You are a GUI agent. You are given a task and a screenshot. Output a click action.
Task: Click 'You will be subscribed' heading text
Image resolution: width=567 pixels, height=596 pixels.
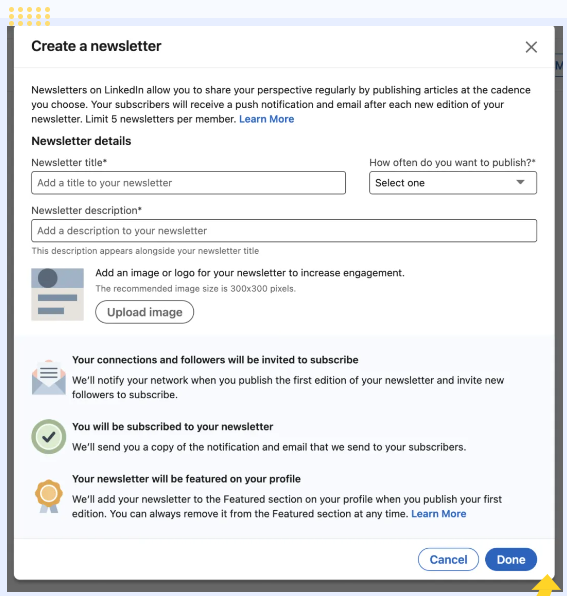tap(173, 427)
